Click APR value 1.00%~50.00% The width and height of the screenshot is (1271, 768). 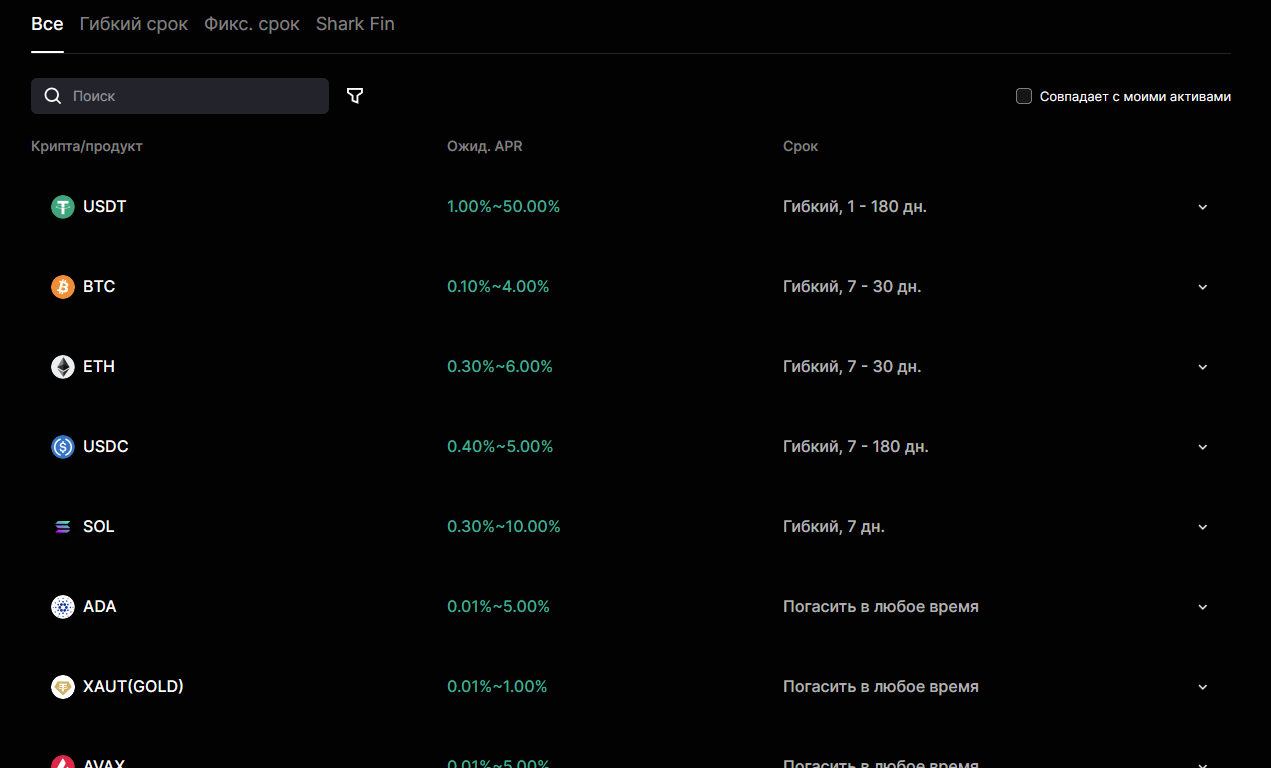[x=504, y=207]
